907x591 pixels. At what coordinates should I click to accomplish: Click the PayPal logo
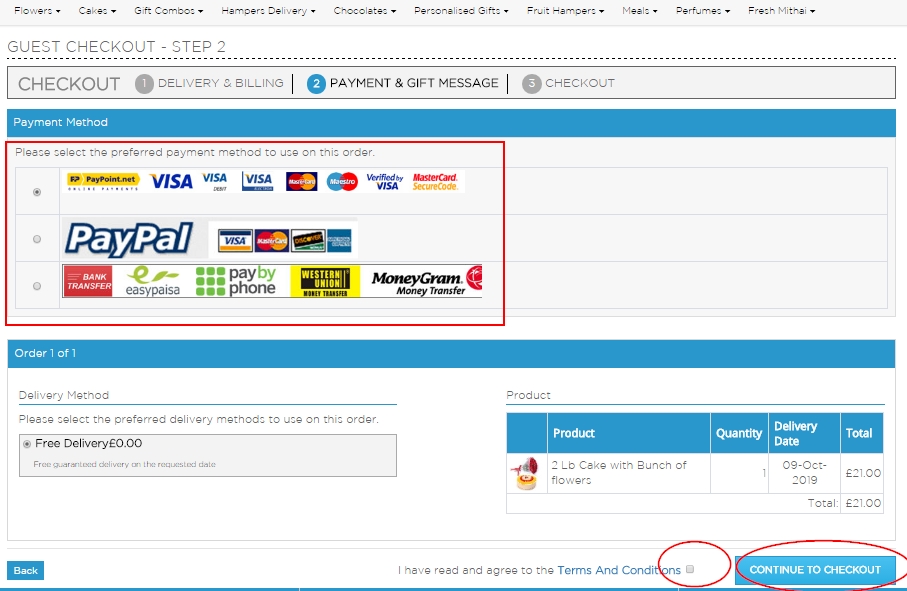click(x=130, y=239)
